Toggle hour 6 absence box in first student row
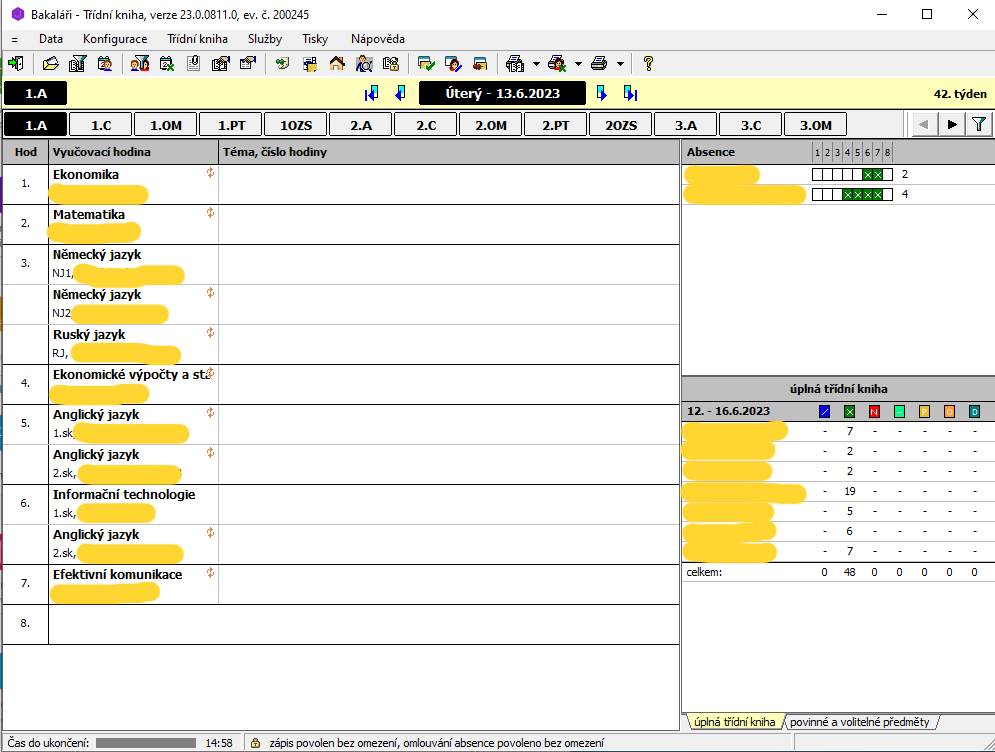This screenshot has height=752, width=995. (x=867, y=175)
